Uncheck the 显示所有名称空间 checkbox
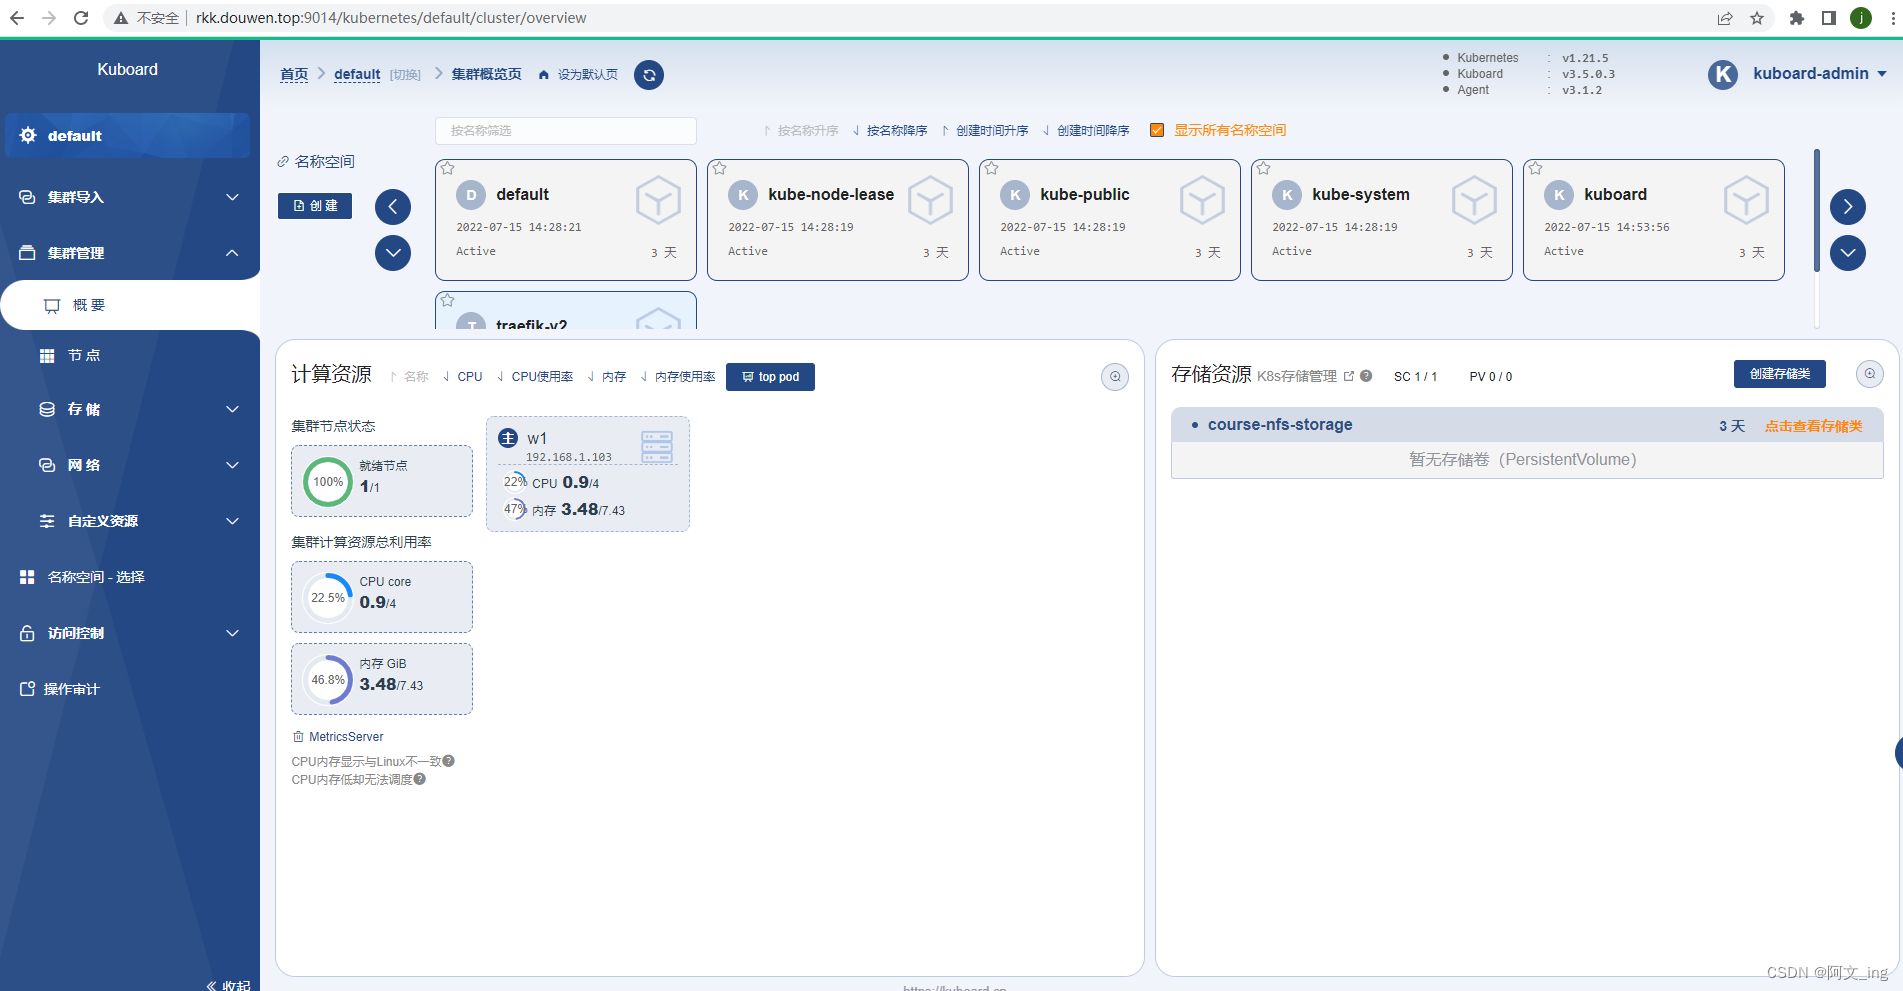Screen dimensions: 1903x991 coord(1157,129)
